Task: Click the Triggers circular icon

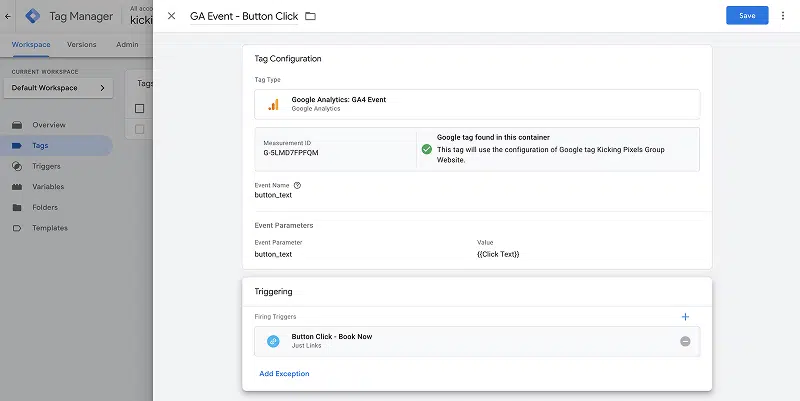Action: (17, 166)
